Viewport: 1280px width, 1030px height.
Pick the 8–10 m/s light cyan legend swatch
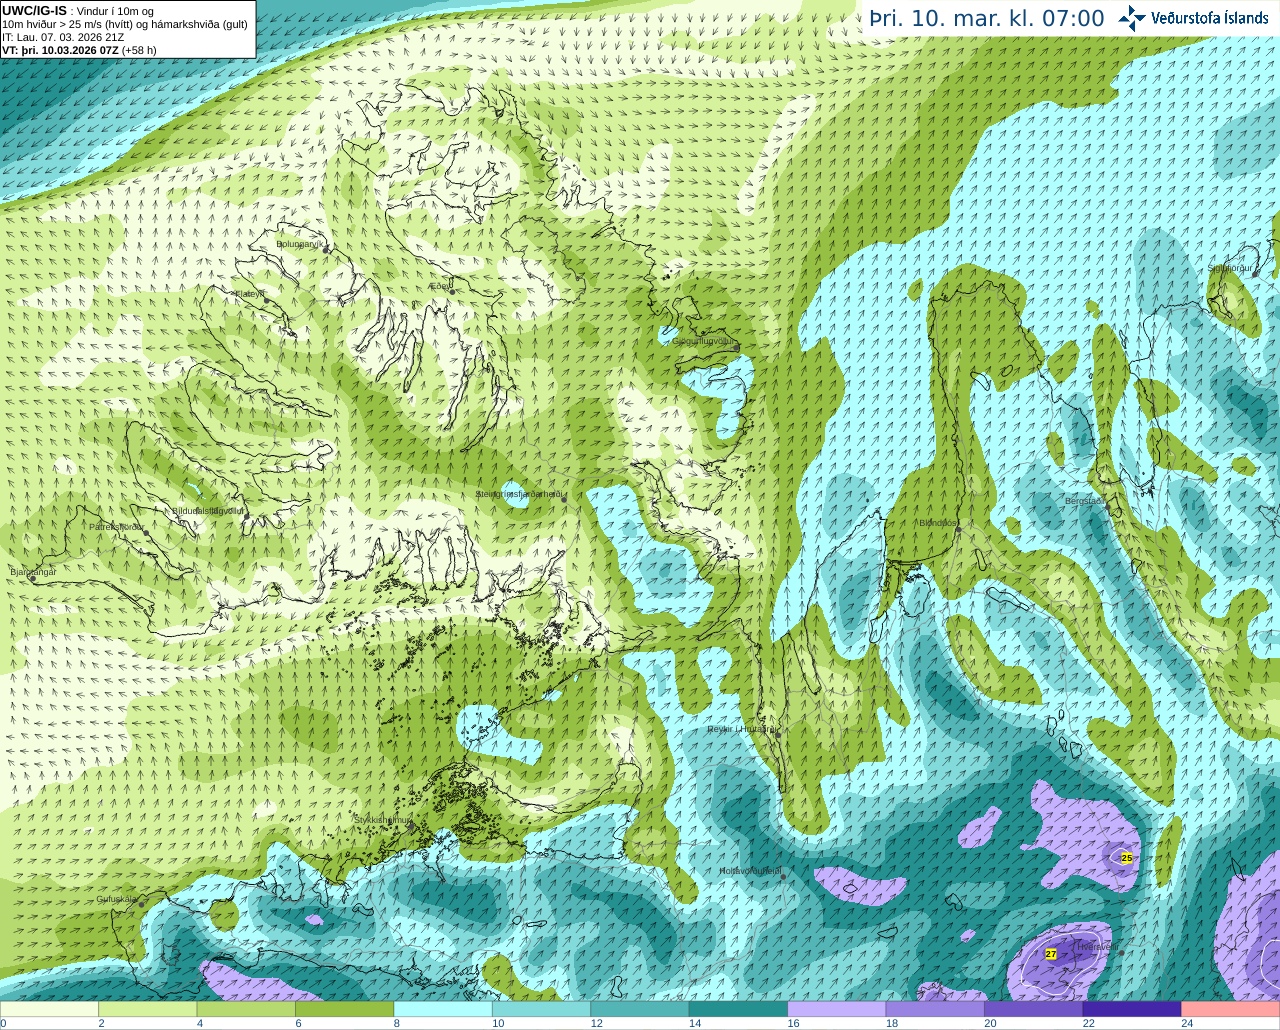pyautogui.click(x=443, y=1009)
